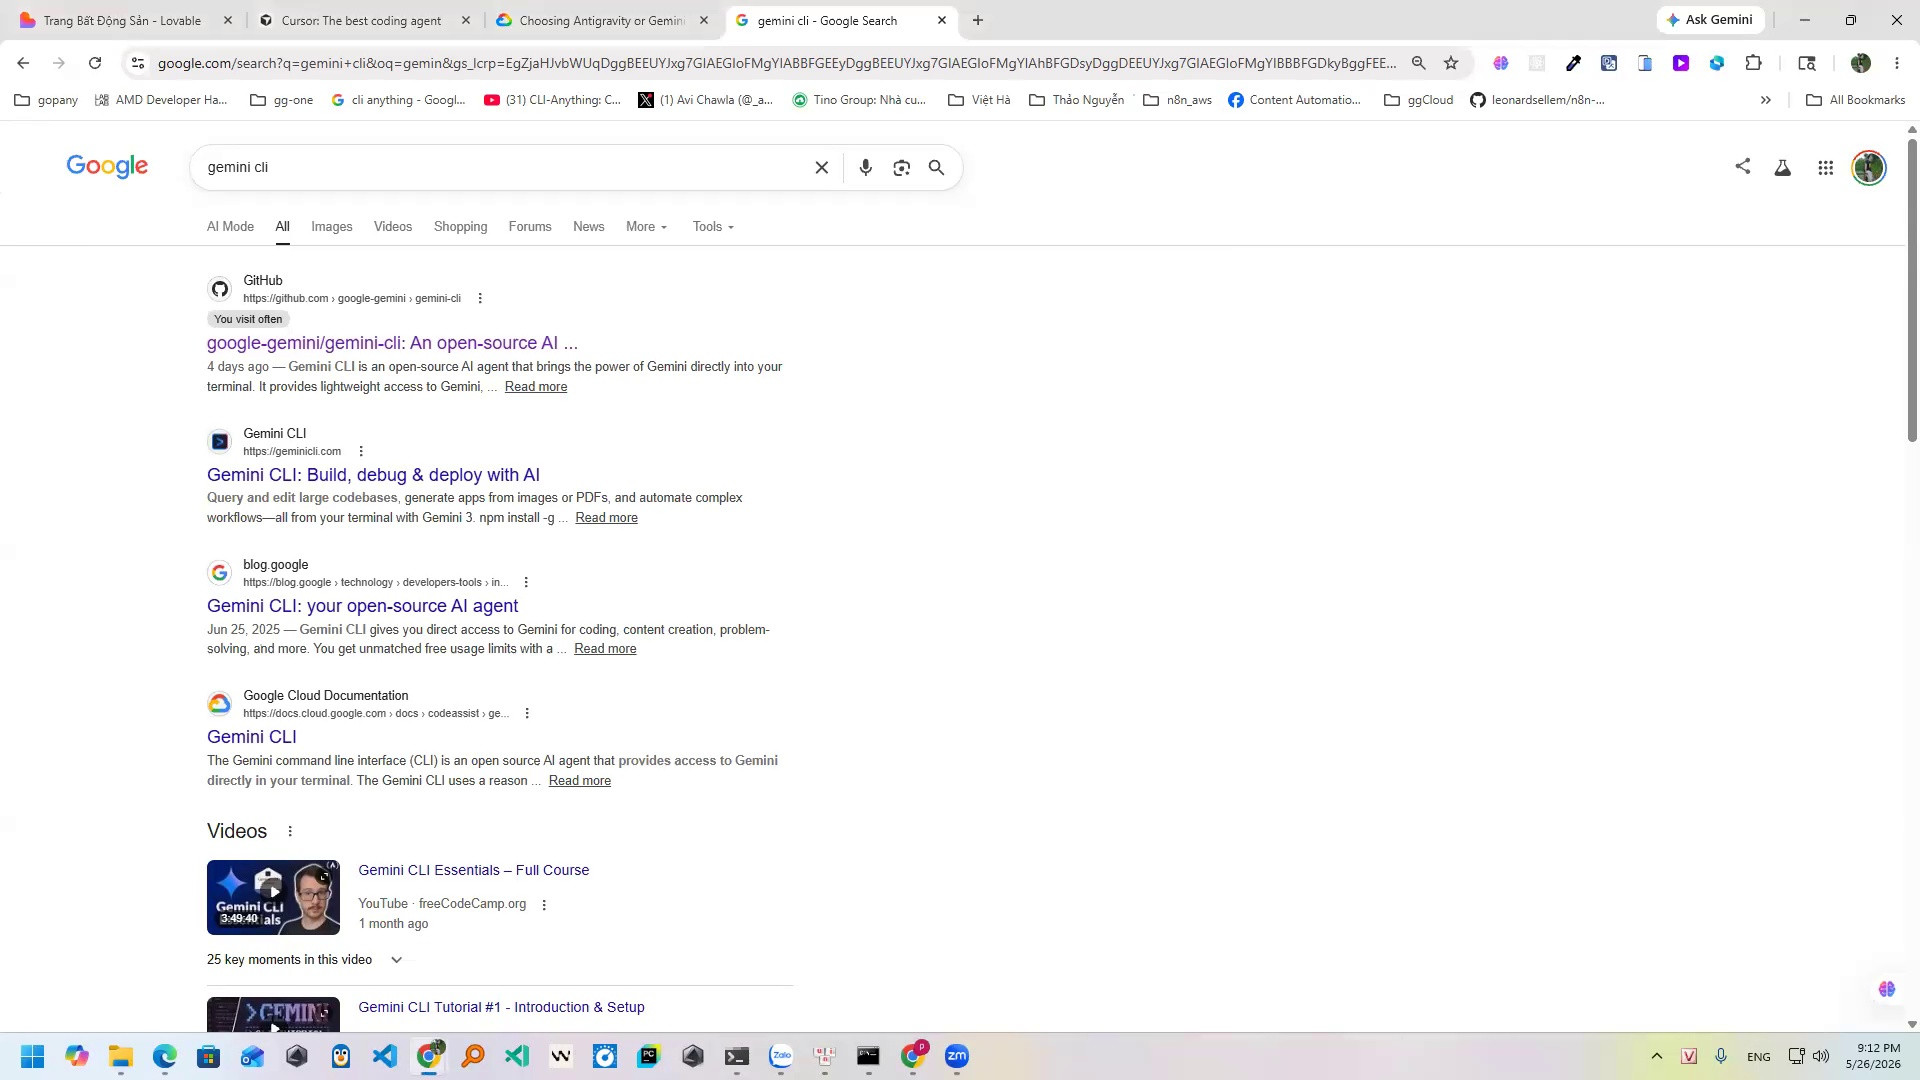
Task: Open volume control in system tray
Action: click(1821, 1056)
